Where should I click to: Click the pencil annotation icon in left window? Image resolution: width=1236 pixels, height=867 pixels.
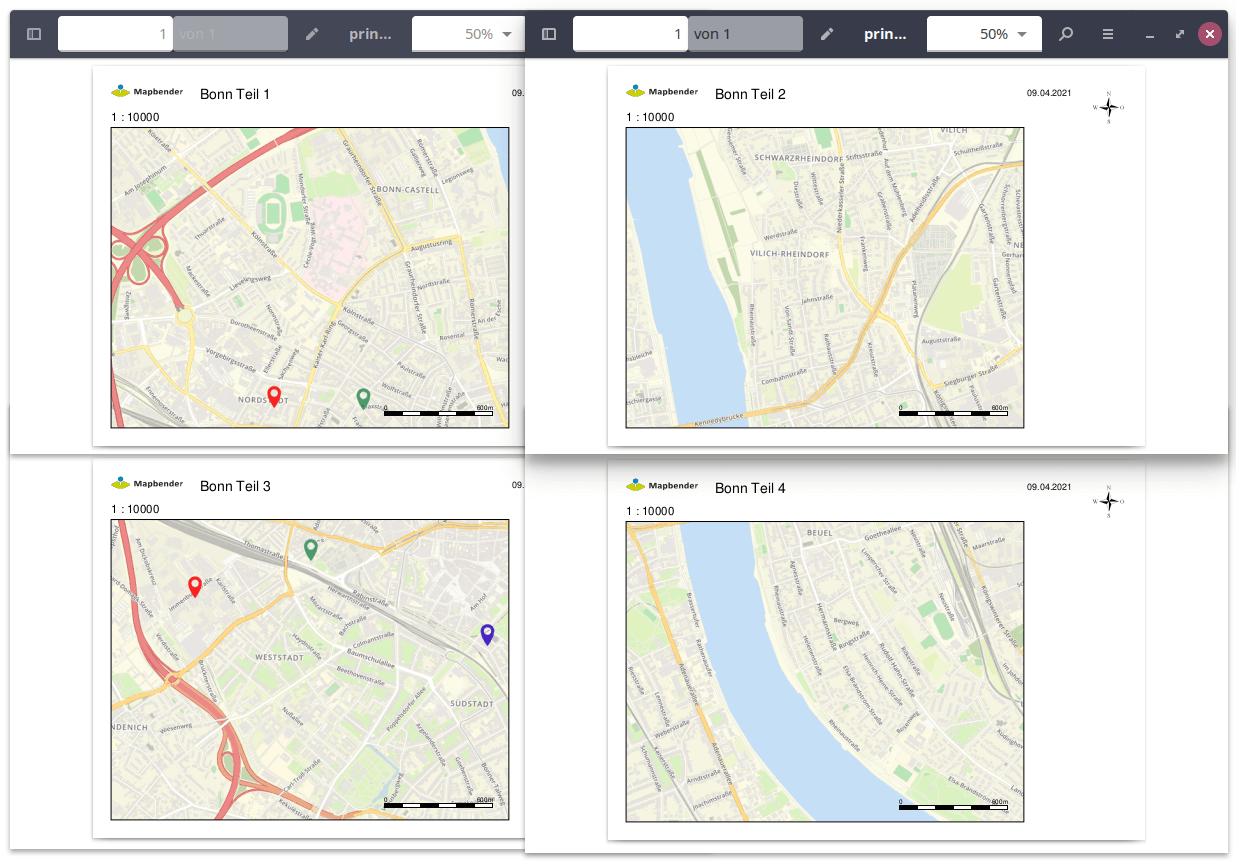[312, 34]
